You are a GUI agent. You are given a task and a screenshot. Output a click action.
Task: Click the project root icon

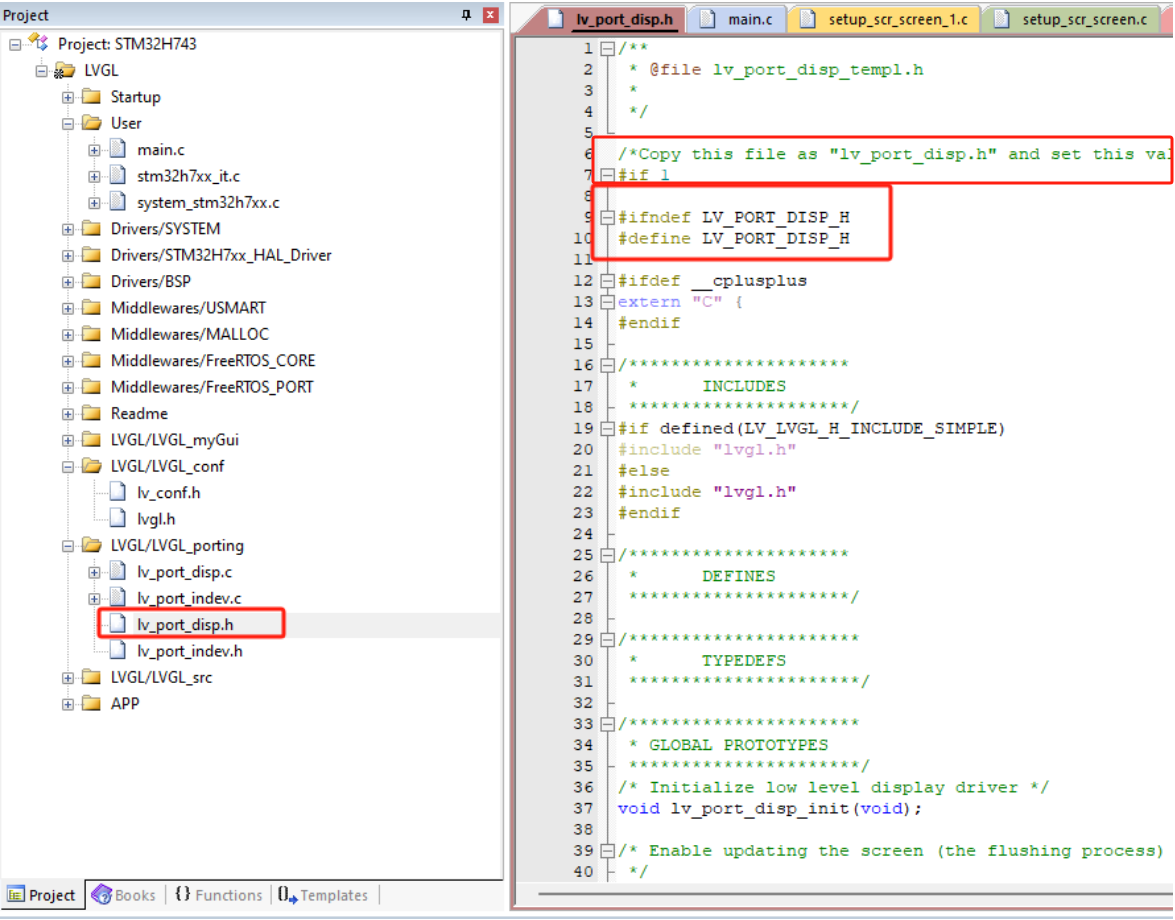pos(38,43)
